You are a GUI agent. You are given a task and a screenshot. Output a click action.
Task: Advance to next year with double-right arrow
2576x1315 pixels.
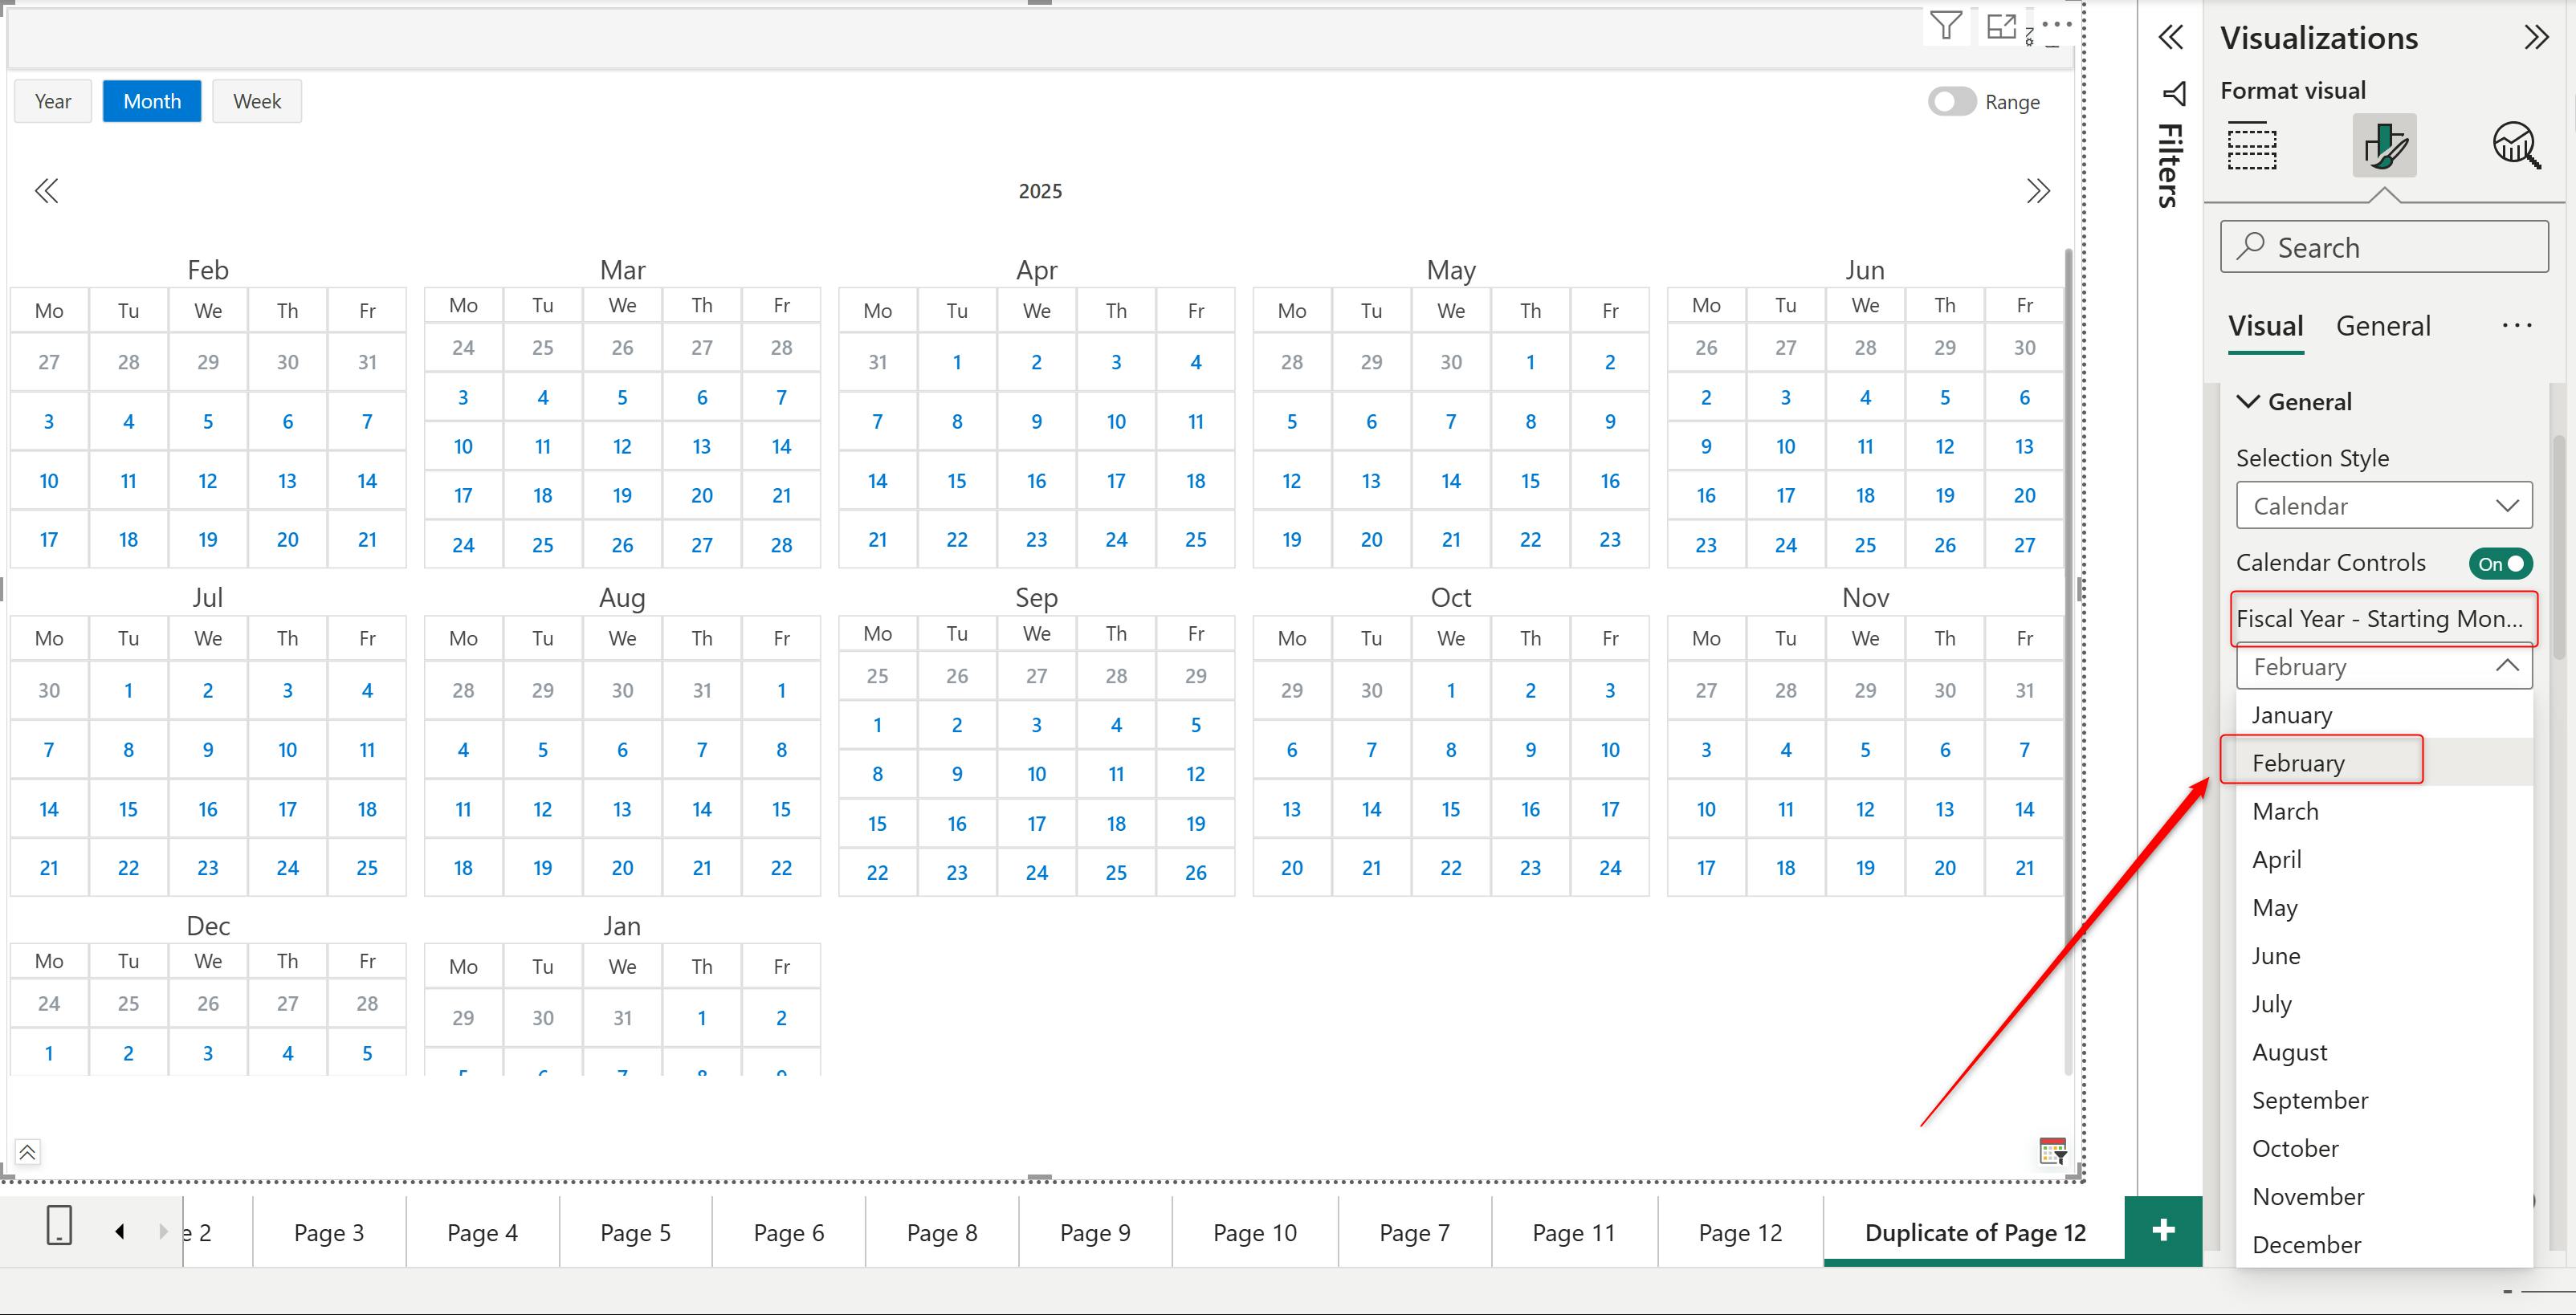point(2037,191)
